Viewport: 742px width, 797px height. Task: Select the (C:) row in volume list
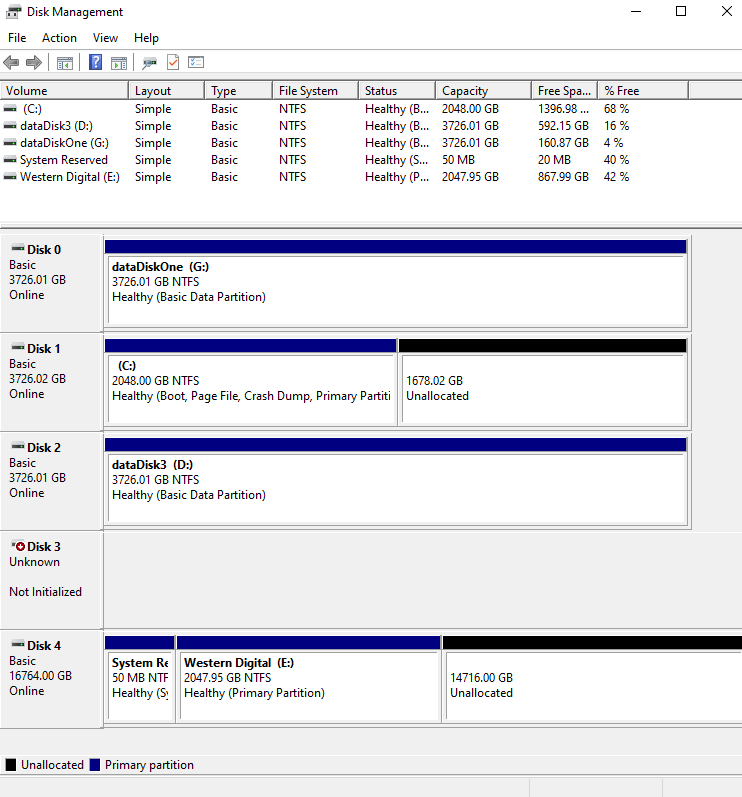pyautogui.click(x=345, y=109)
